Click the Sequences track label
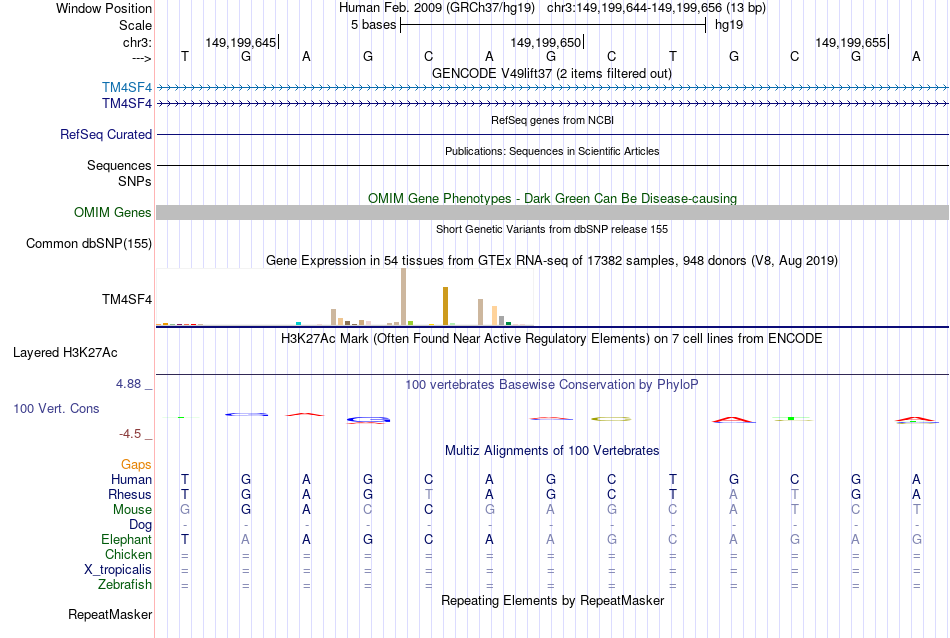This screenshot has width=950, height=638. pos(119,165)
